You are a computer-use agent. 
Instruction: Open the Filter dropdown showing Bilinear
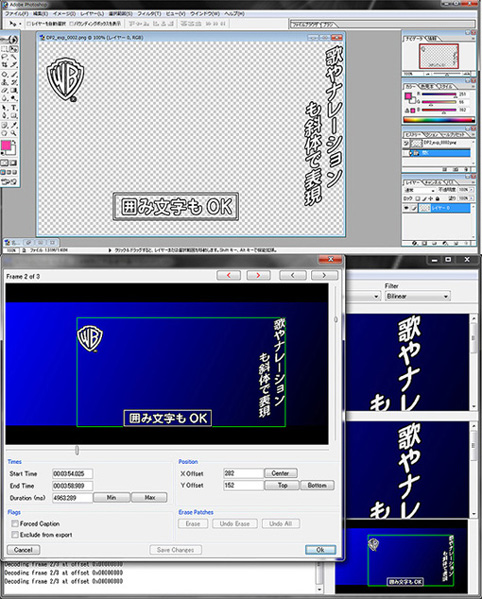(417, 296)
